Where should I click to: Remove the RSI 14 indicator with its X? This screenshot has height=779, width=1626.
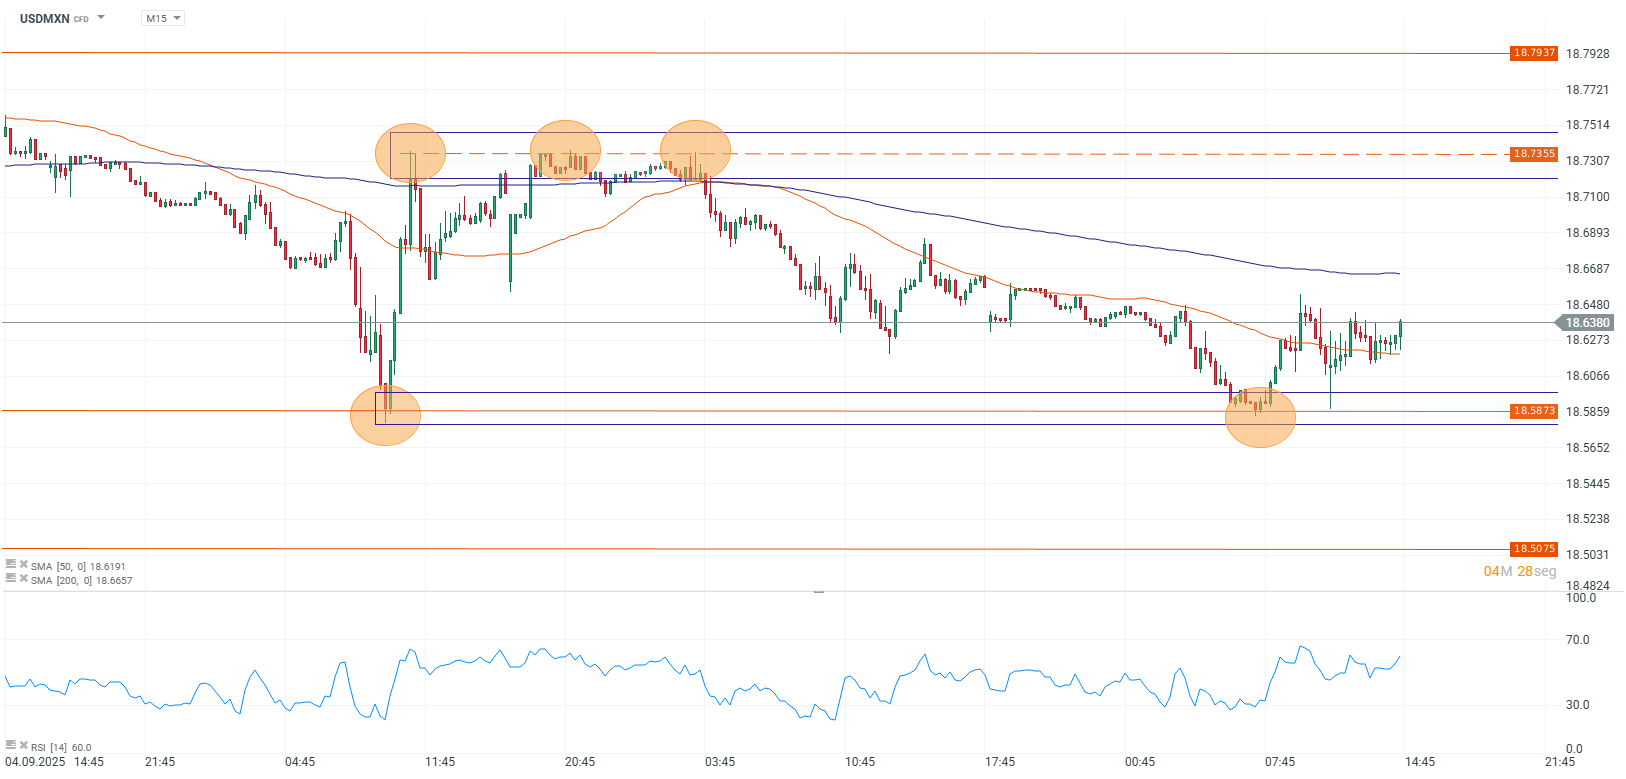24,745
